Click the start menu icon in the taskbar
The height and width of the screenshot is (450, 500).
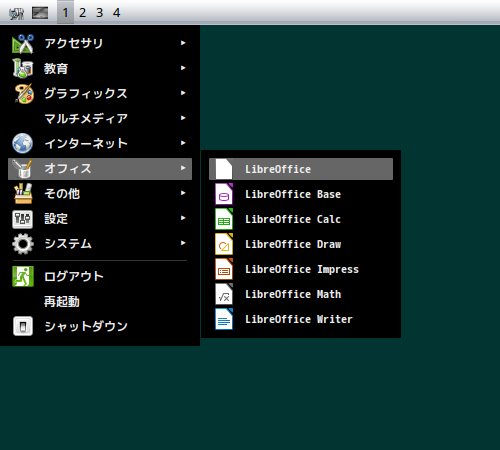[x=16, y=13]
